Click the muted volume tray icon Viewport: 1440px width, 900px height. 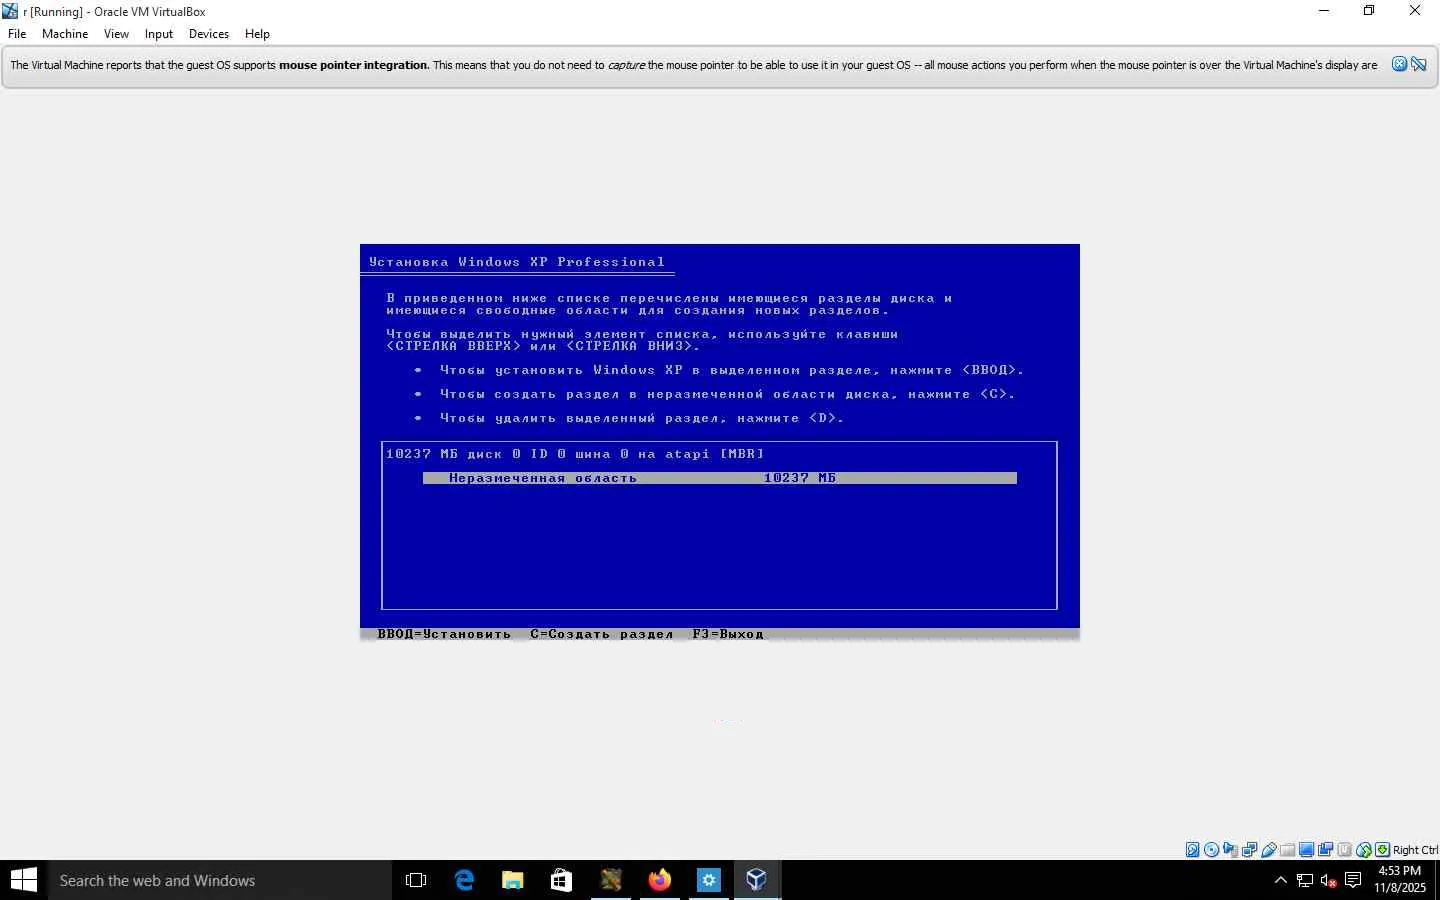(1329, 880)
